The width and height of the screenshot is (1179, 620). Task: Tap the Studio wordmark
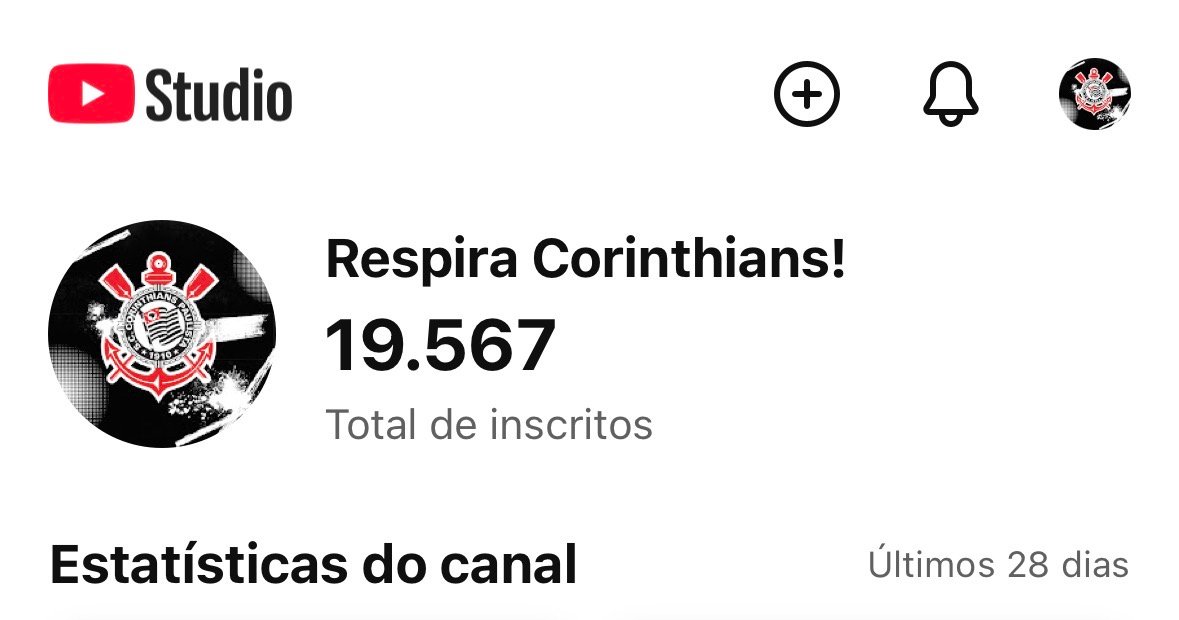click(219, 95)
